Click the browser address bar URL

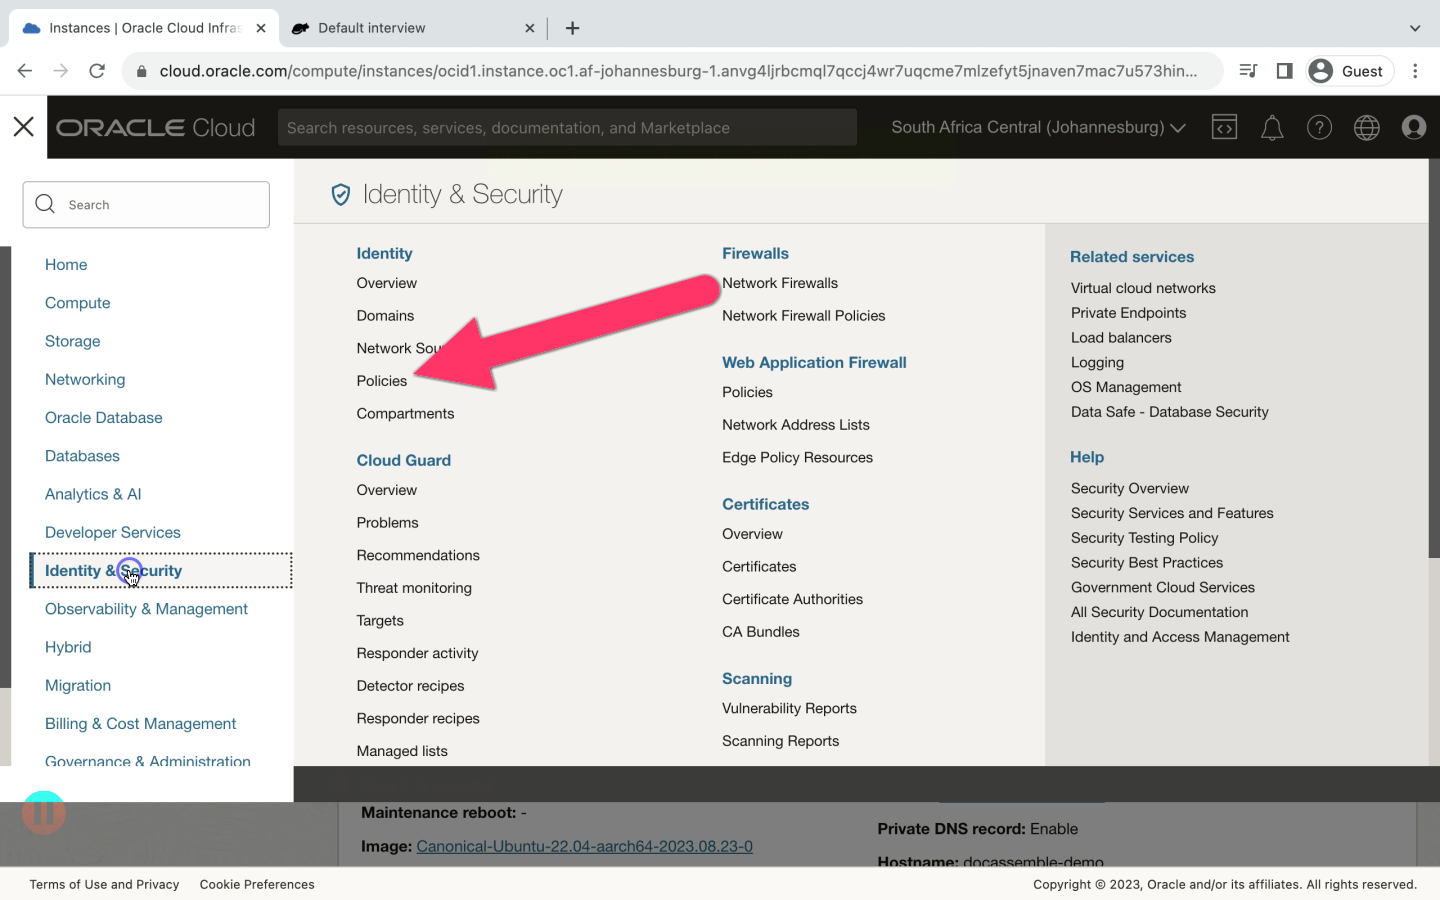(678, 71)
